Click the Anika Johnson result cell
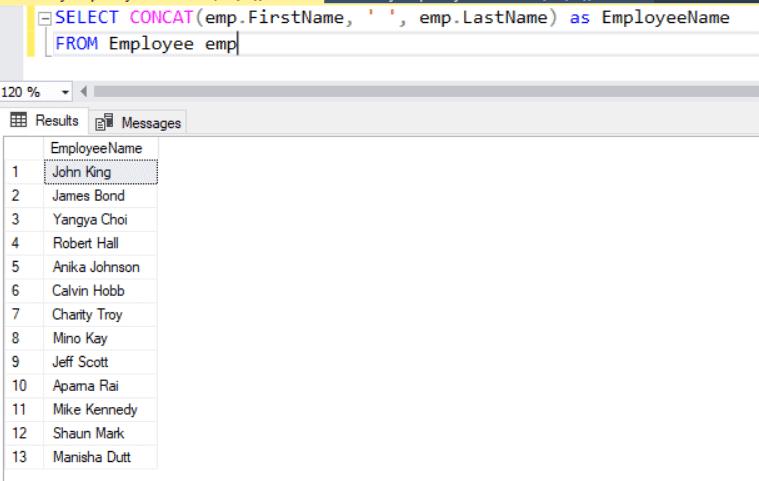The width and height of the screenshot is (759, 481). click(x=100, y=267)
